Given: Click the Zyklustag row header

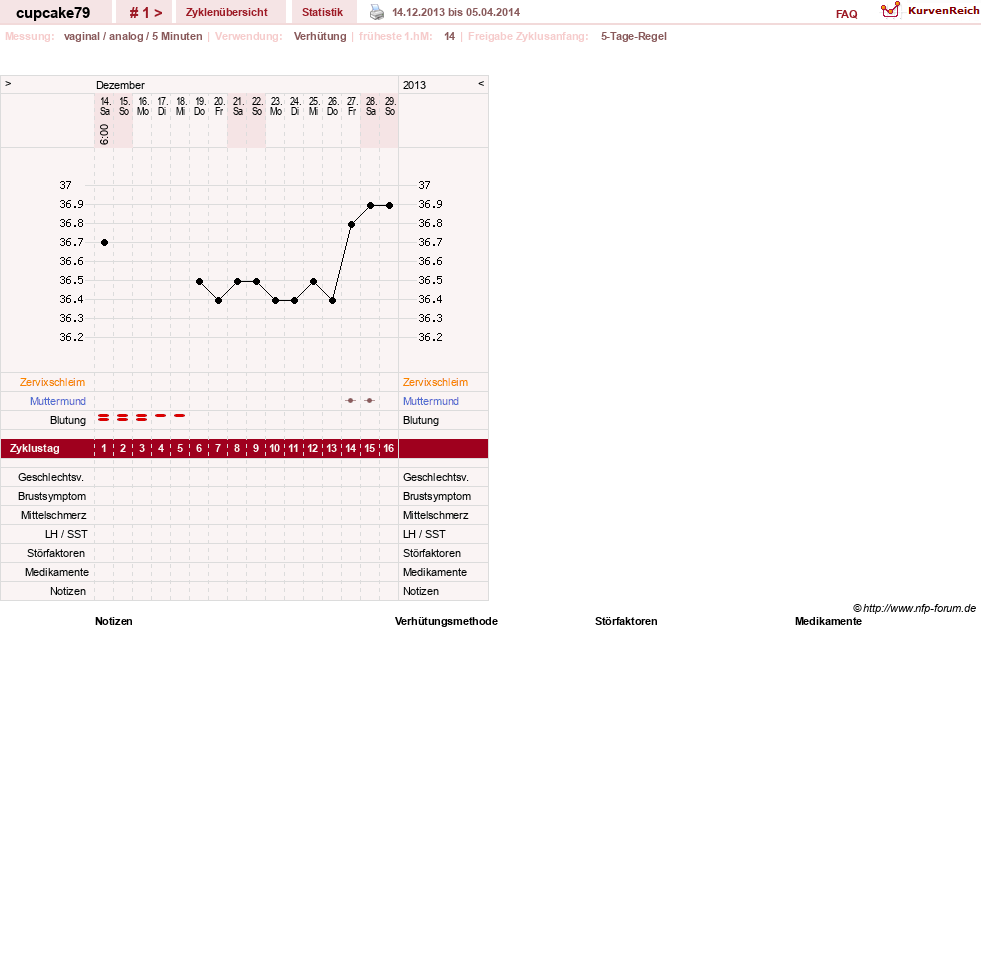Looking at the screenshot, I should click(34, 449).
